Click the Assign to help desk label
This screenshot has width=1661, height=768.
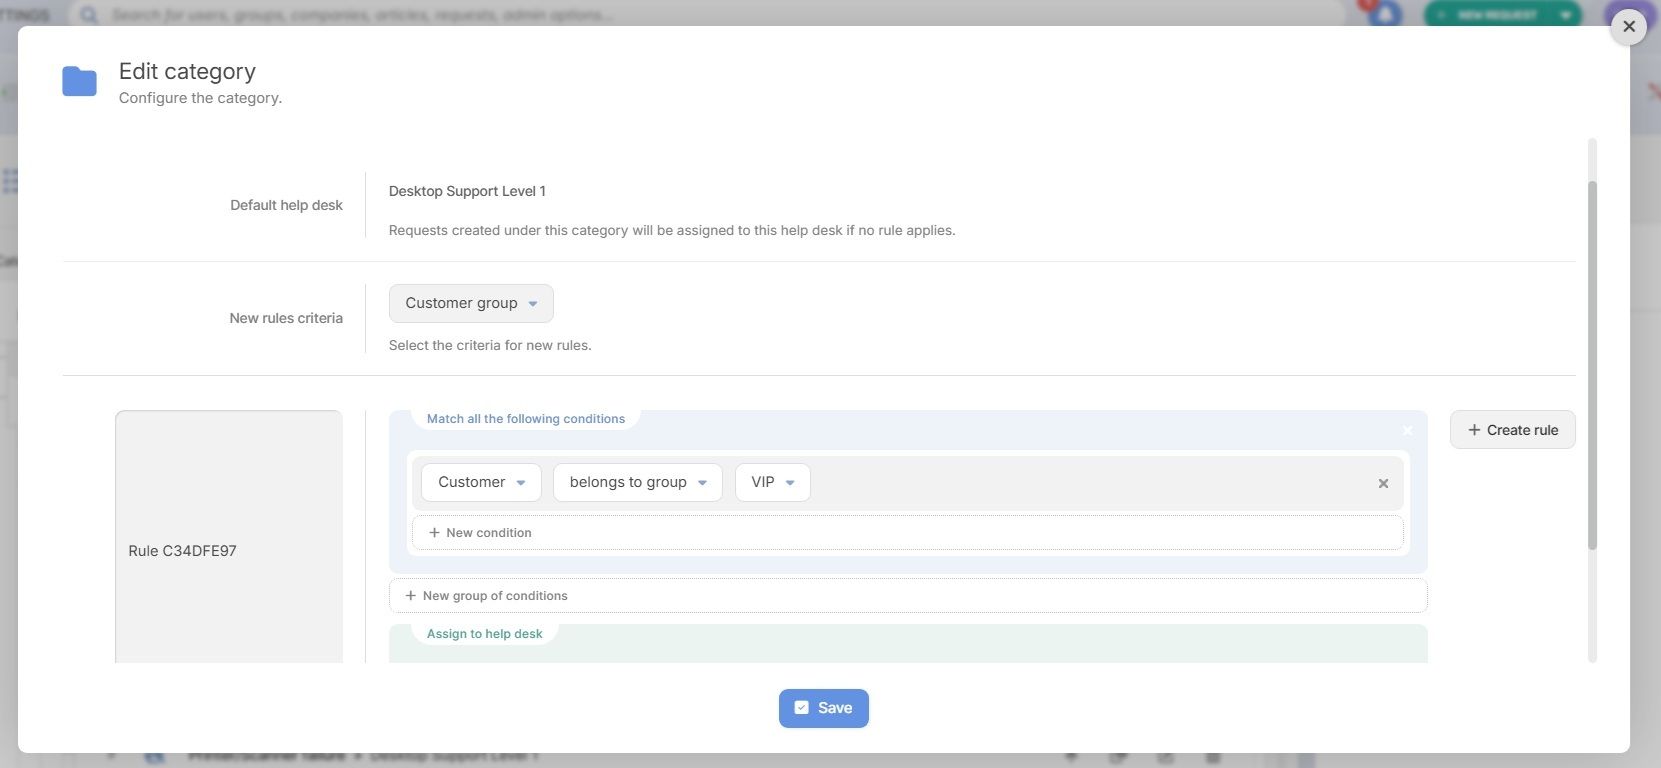pos(484,634)
